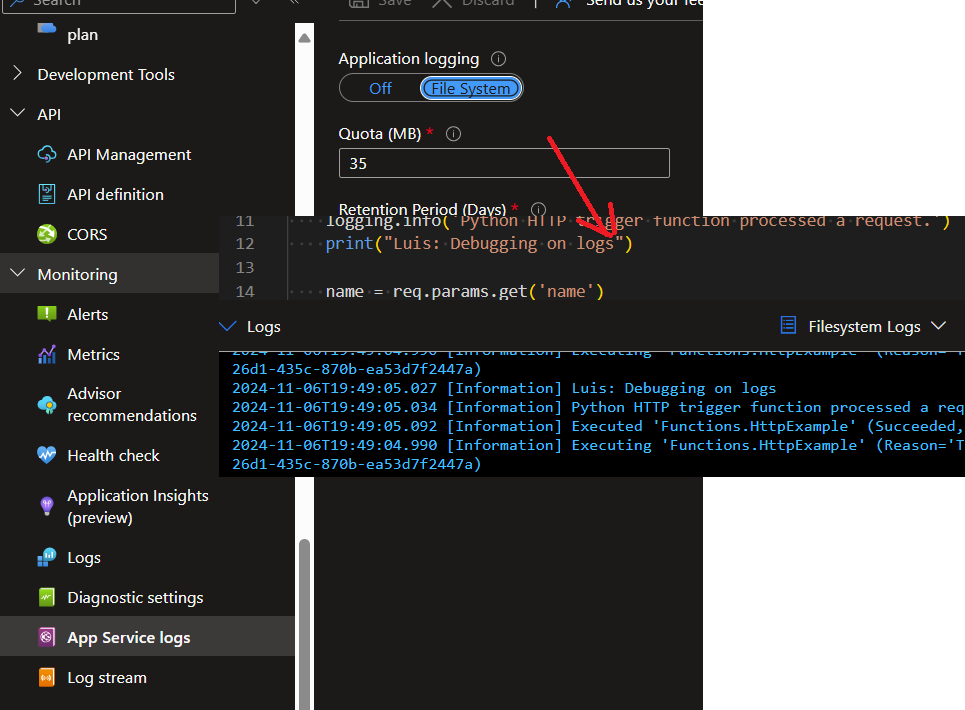The width and height of the screenshot is (965, 710).
Task: Open API Management cloud icon
Action: tap(47, 154)
